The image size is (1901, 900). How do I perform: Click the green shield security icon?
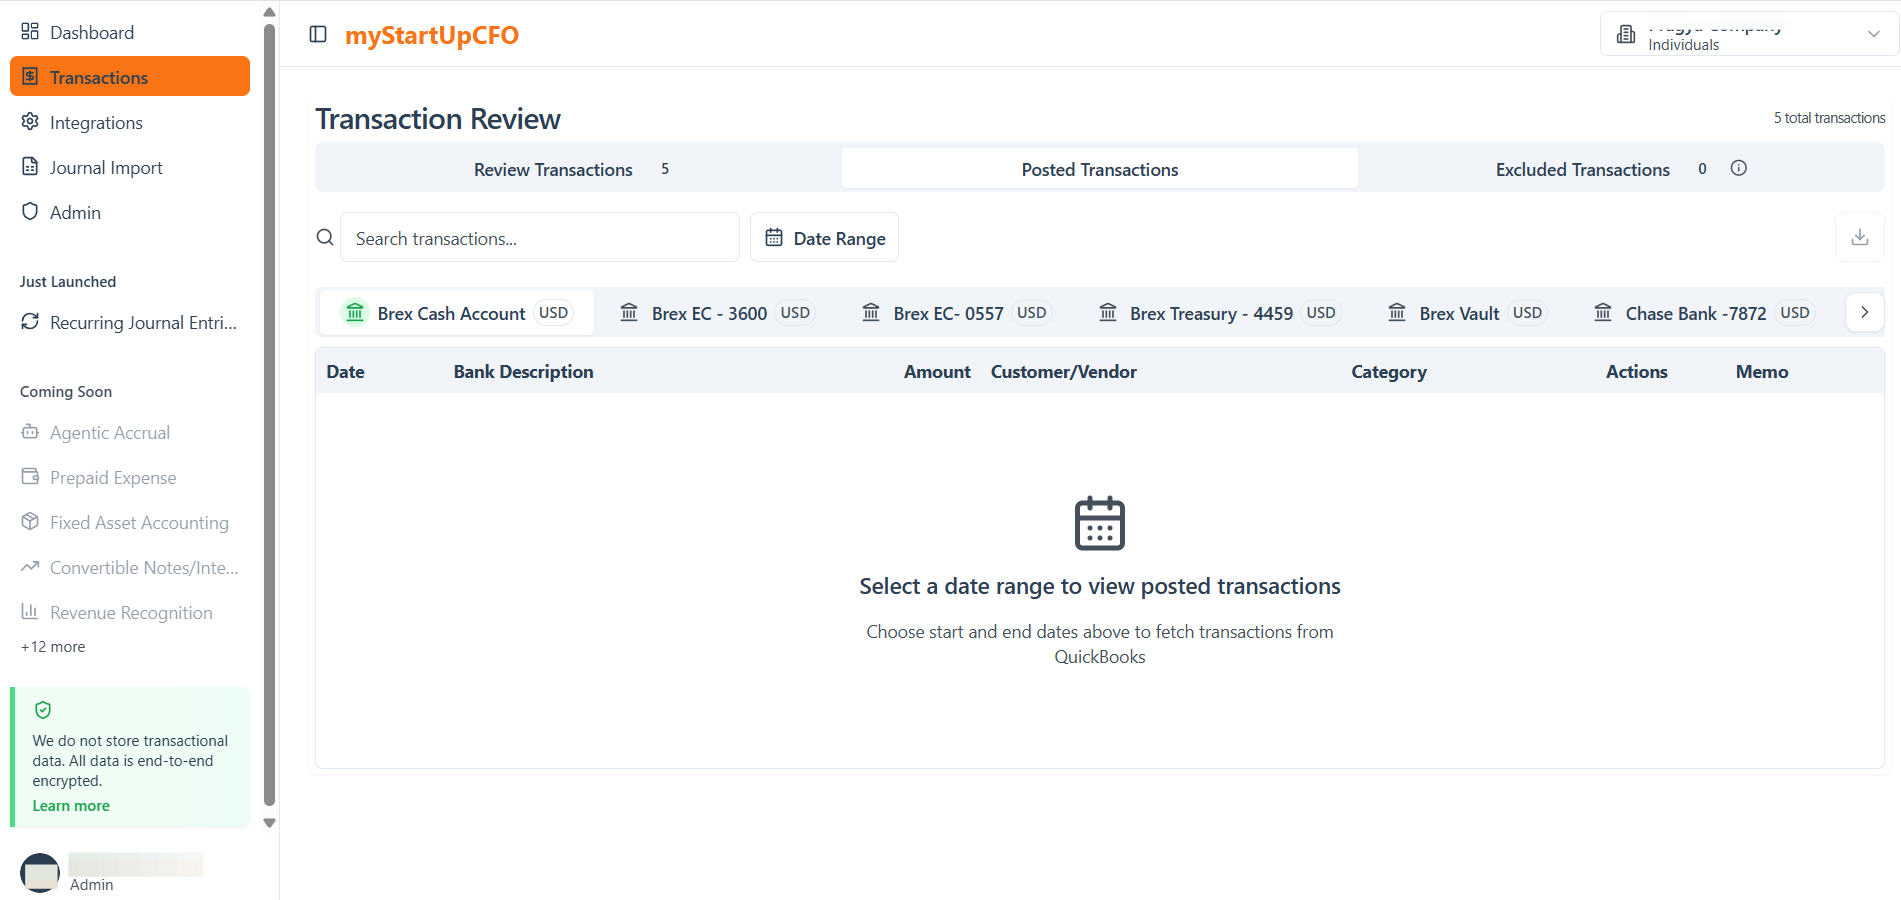coord(43,710)
